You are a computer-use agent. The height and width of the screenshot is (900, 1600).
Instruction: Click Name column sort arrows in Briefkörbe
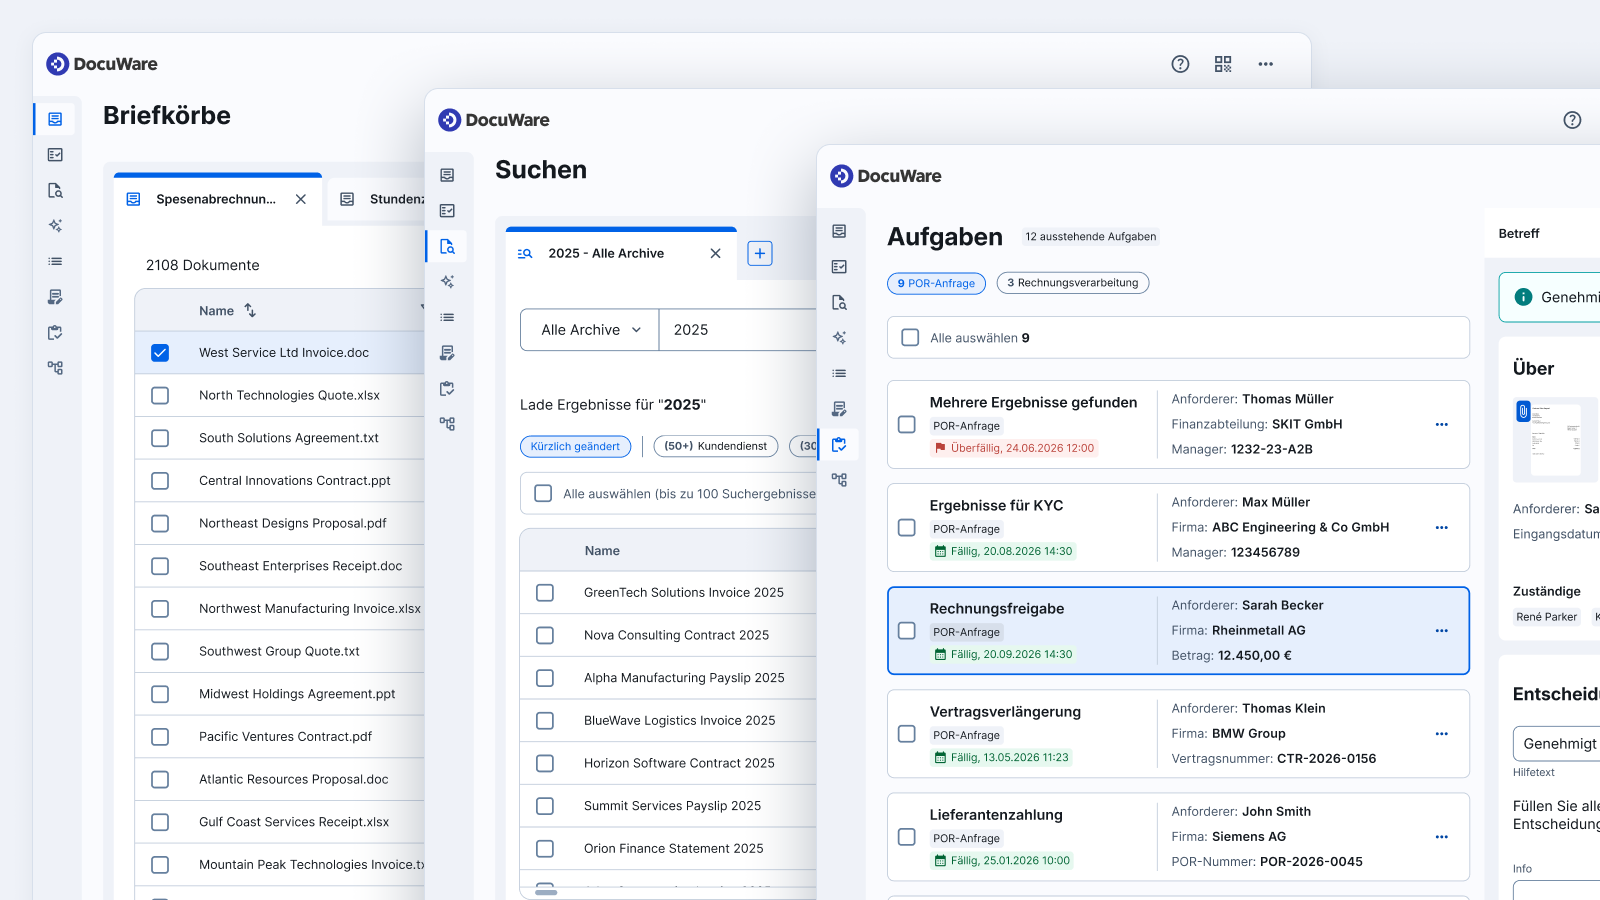point(250,311)
